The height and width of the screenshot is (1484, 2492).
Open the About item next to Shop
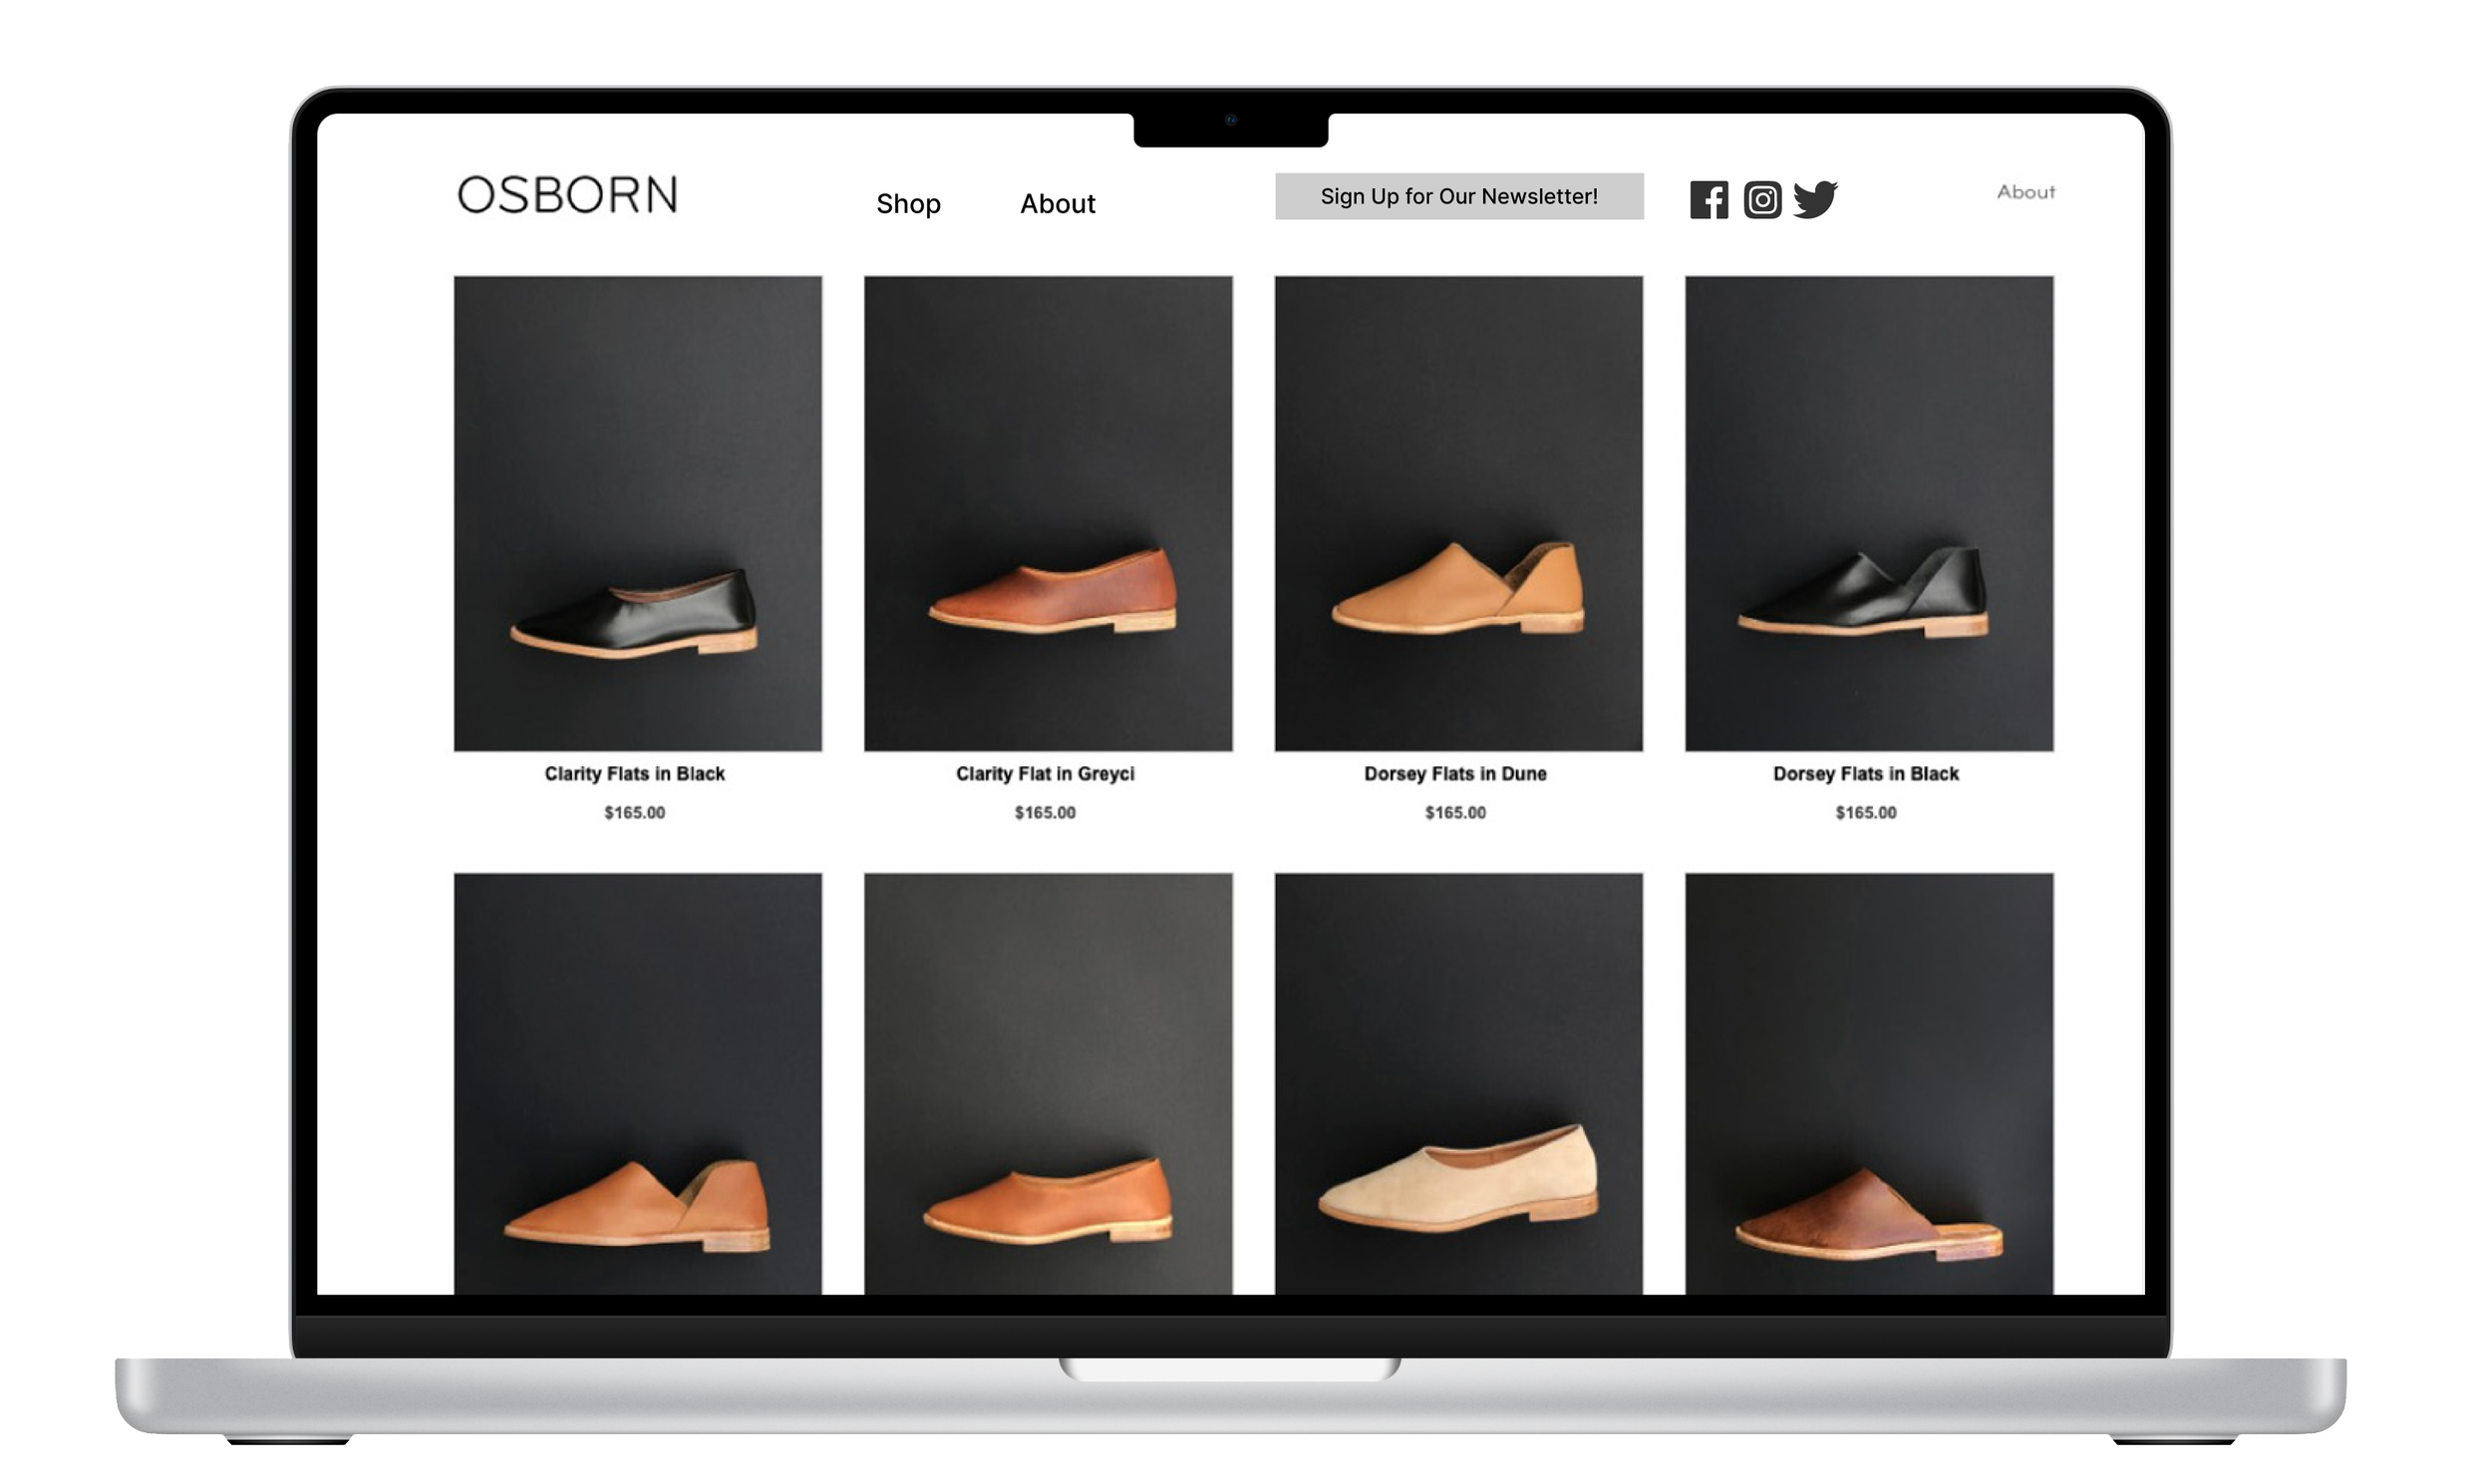point(1057,204)
